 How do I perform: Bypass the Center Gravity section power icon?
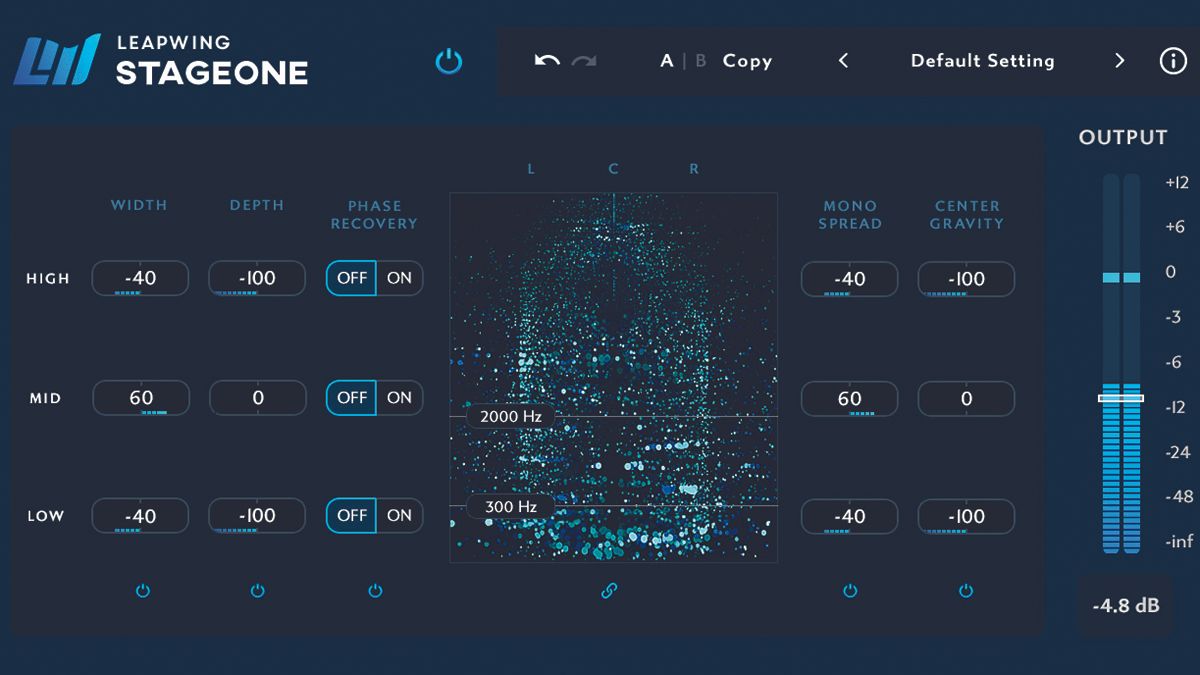(x=965, y=590)
